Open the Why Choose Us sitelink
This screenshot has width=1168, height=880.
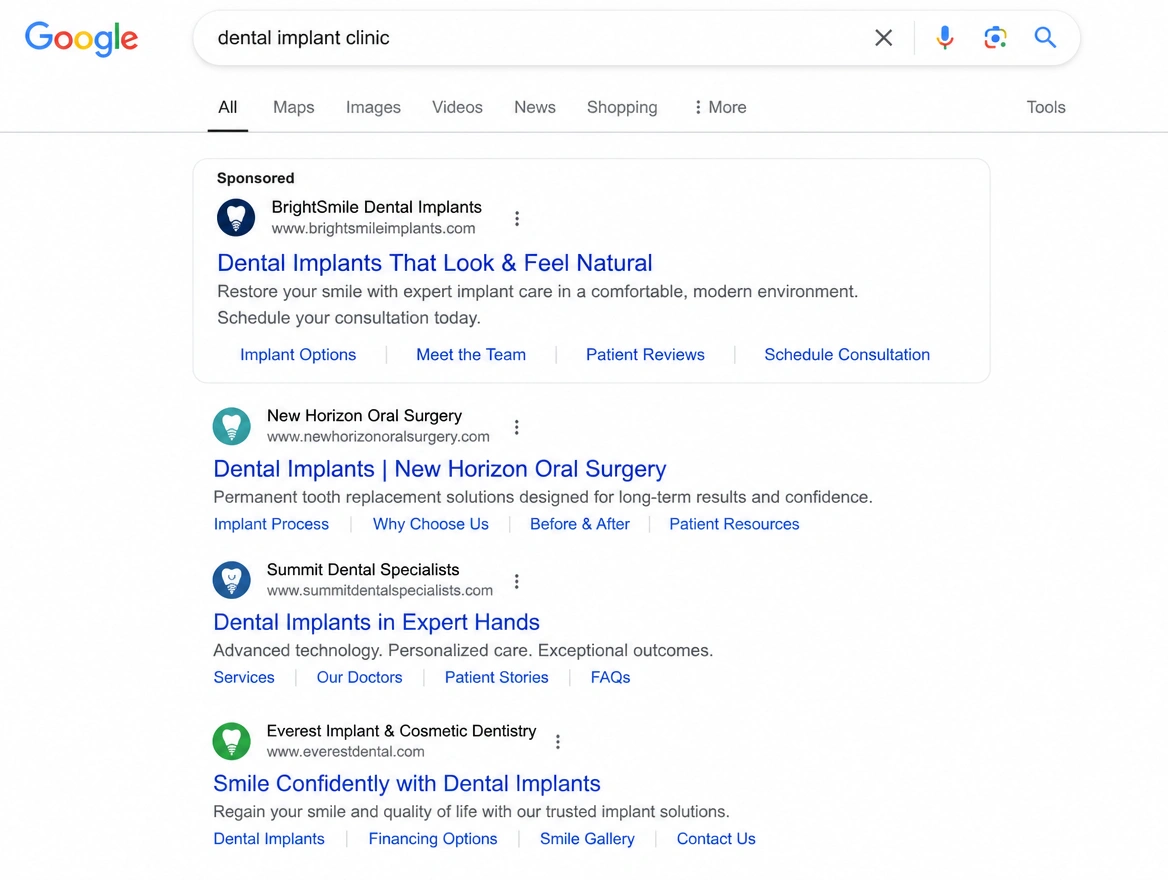point(431,524)
